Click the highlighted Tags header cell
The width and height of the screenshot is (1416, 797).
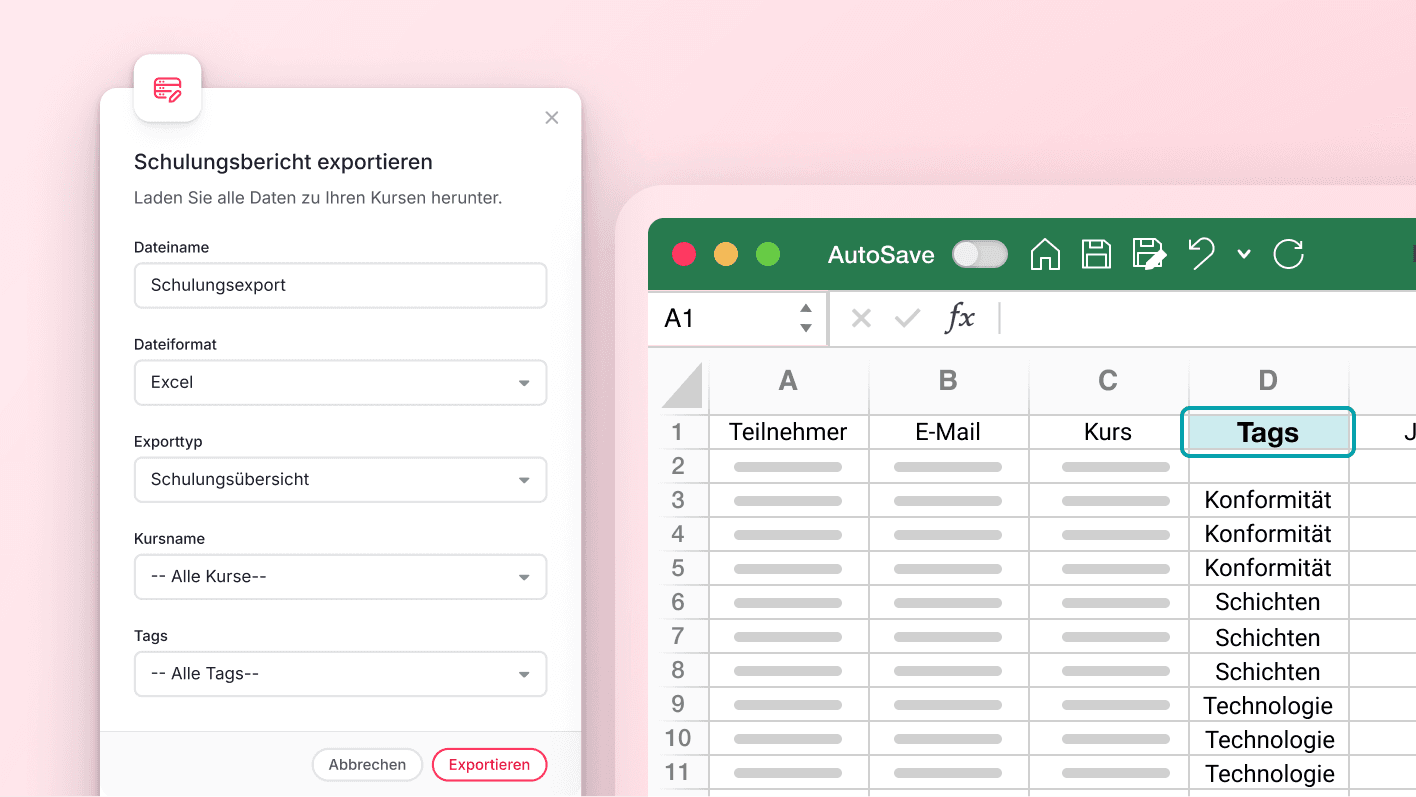click(x=1268, y=432)
